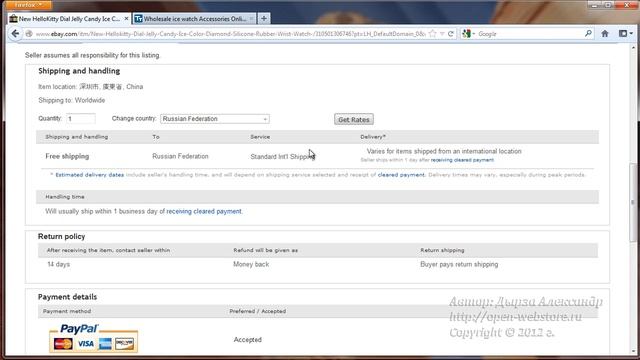Open cleared payment link in footnote
The width and height of the screenshot is (640, 360).
click(401, 175)
